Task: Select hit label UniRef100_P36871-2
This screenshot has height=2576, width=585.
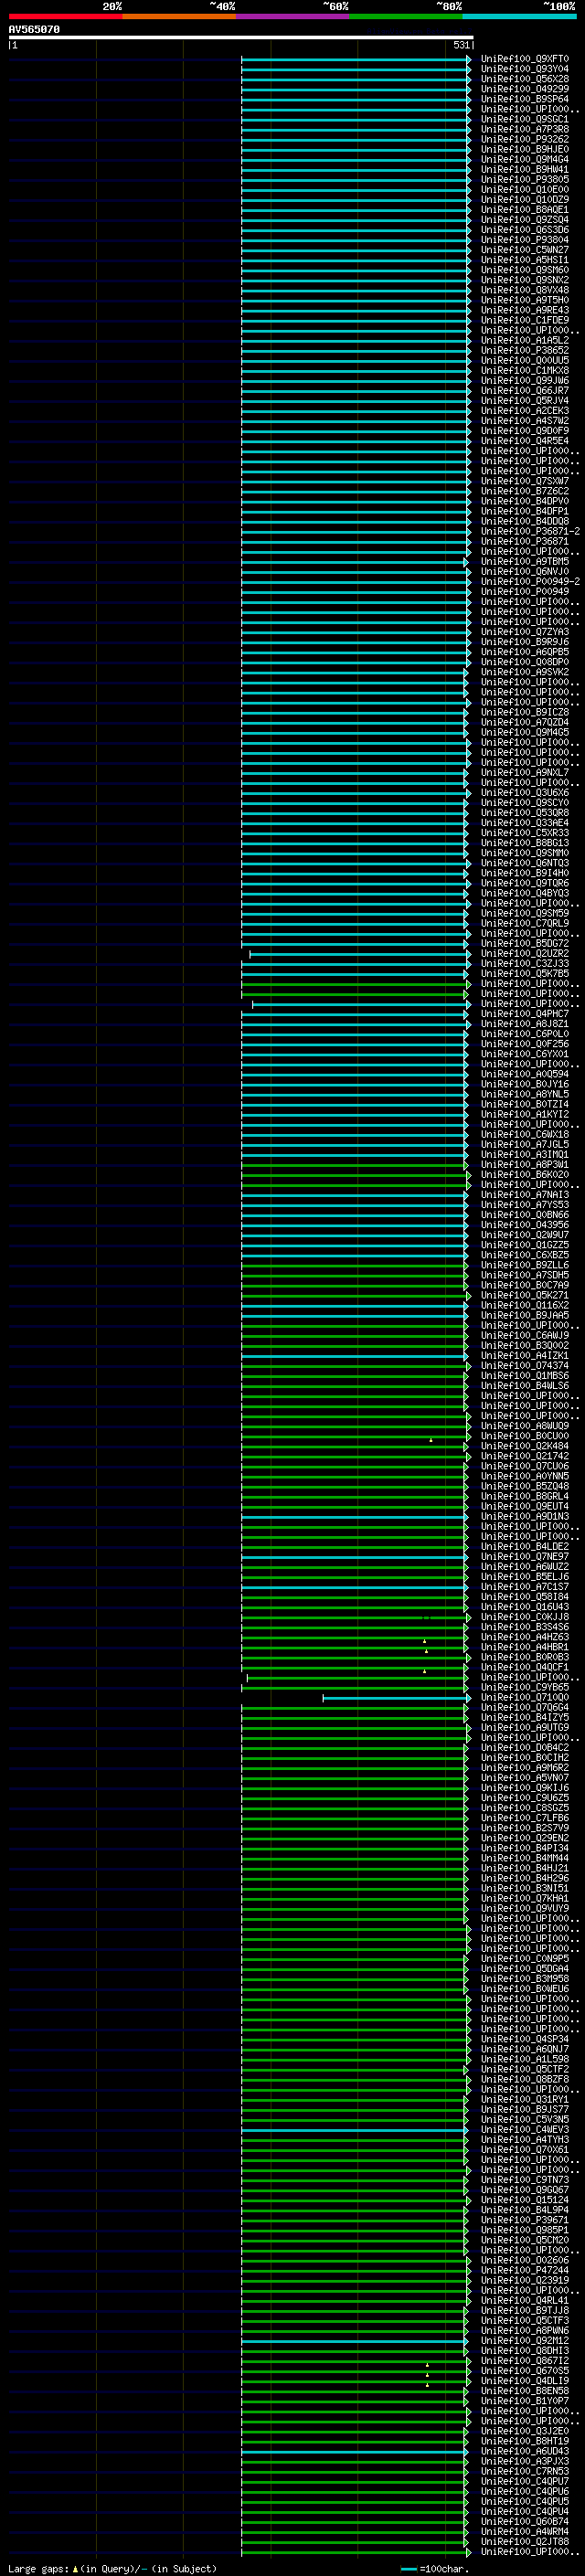Action: (x=530, y=531)
